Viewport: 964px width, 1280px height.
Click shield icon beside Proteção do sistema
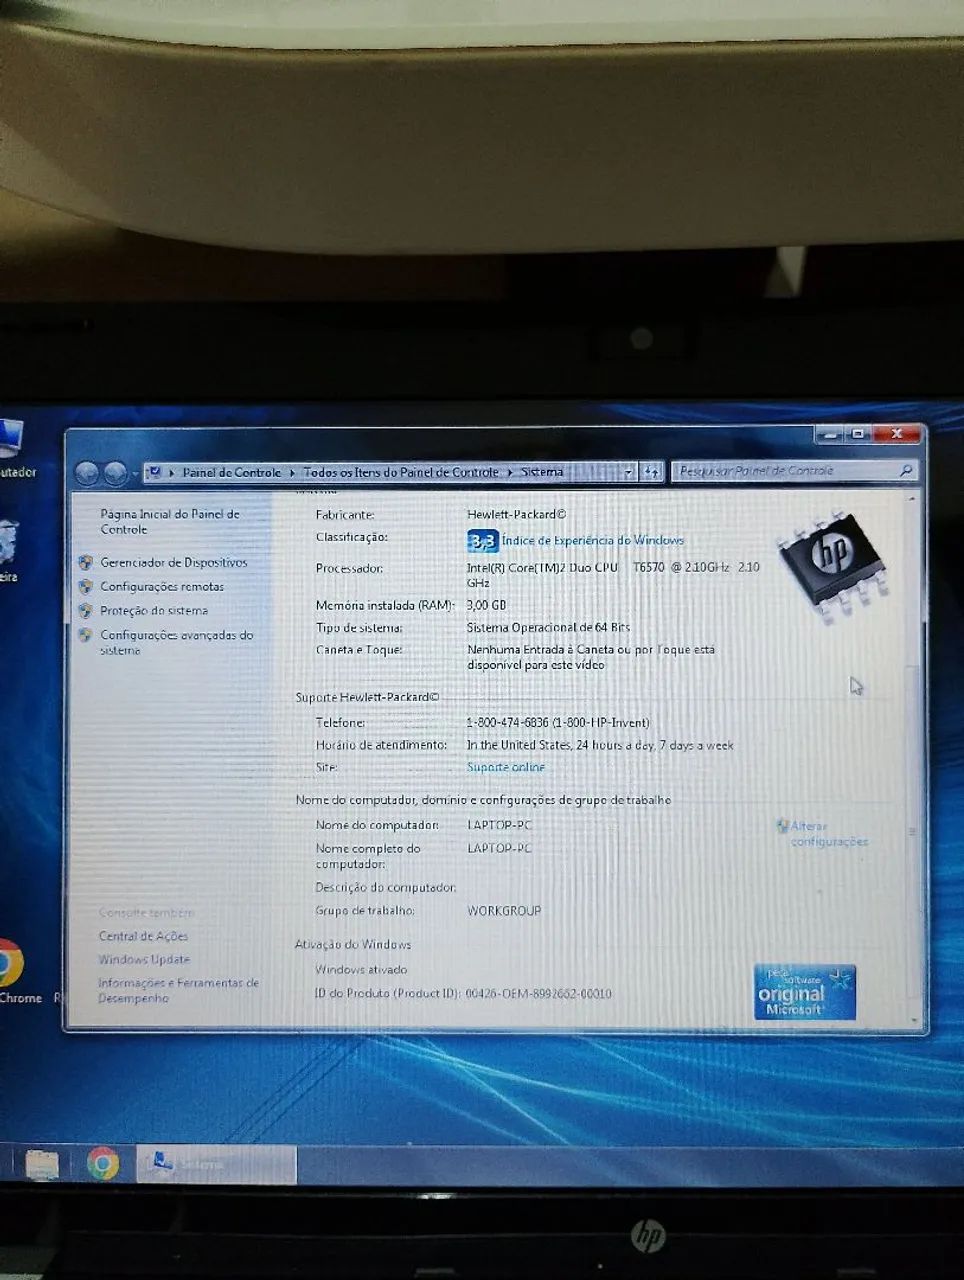(x=86, y=610)
